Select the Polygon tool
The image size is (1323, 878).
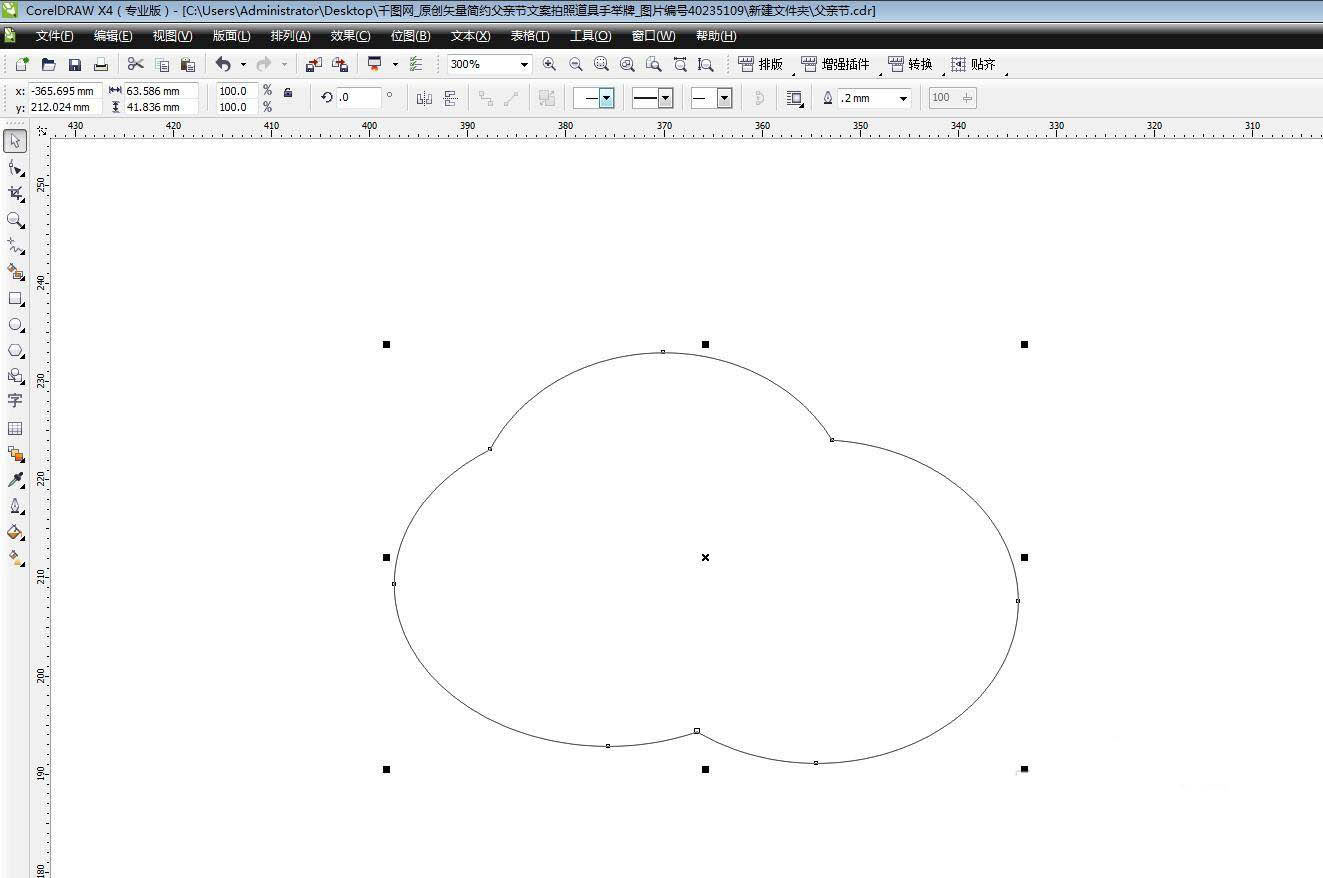[x=15, y=351]
